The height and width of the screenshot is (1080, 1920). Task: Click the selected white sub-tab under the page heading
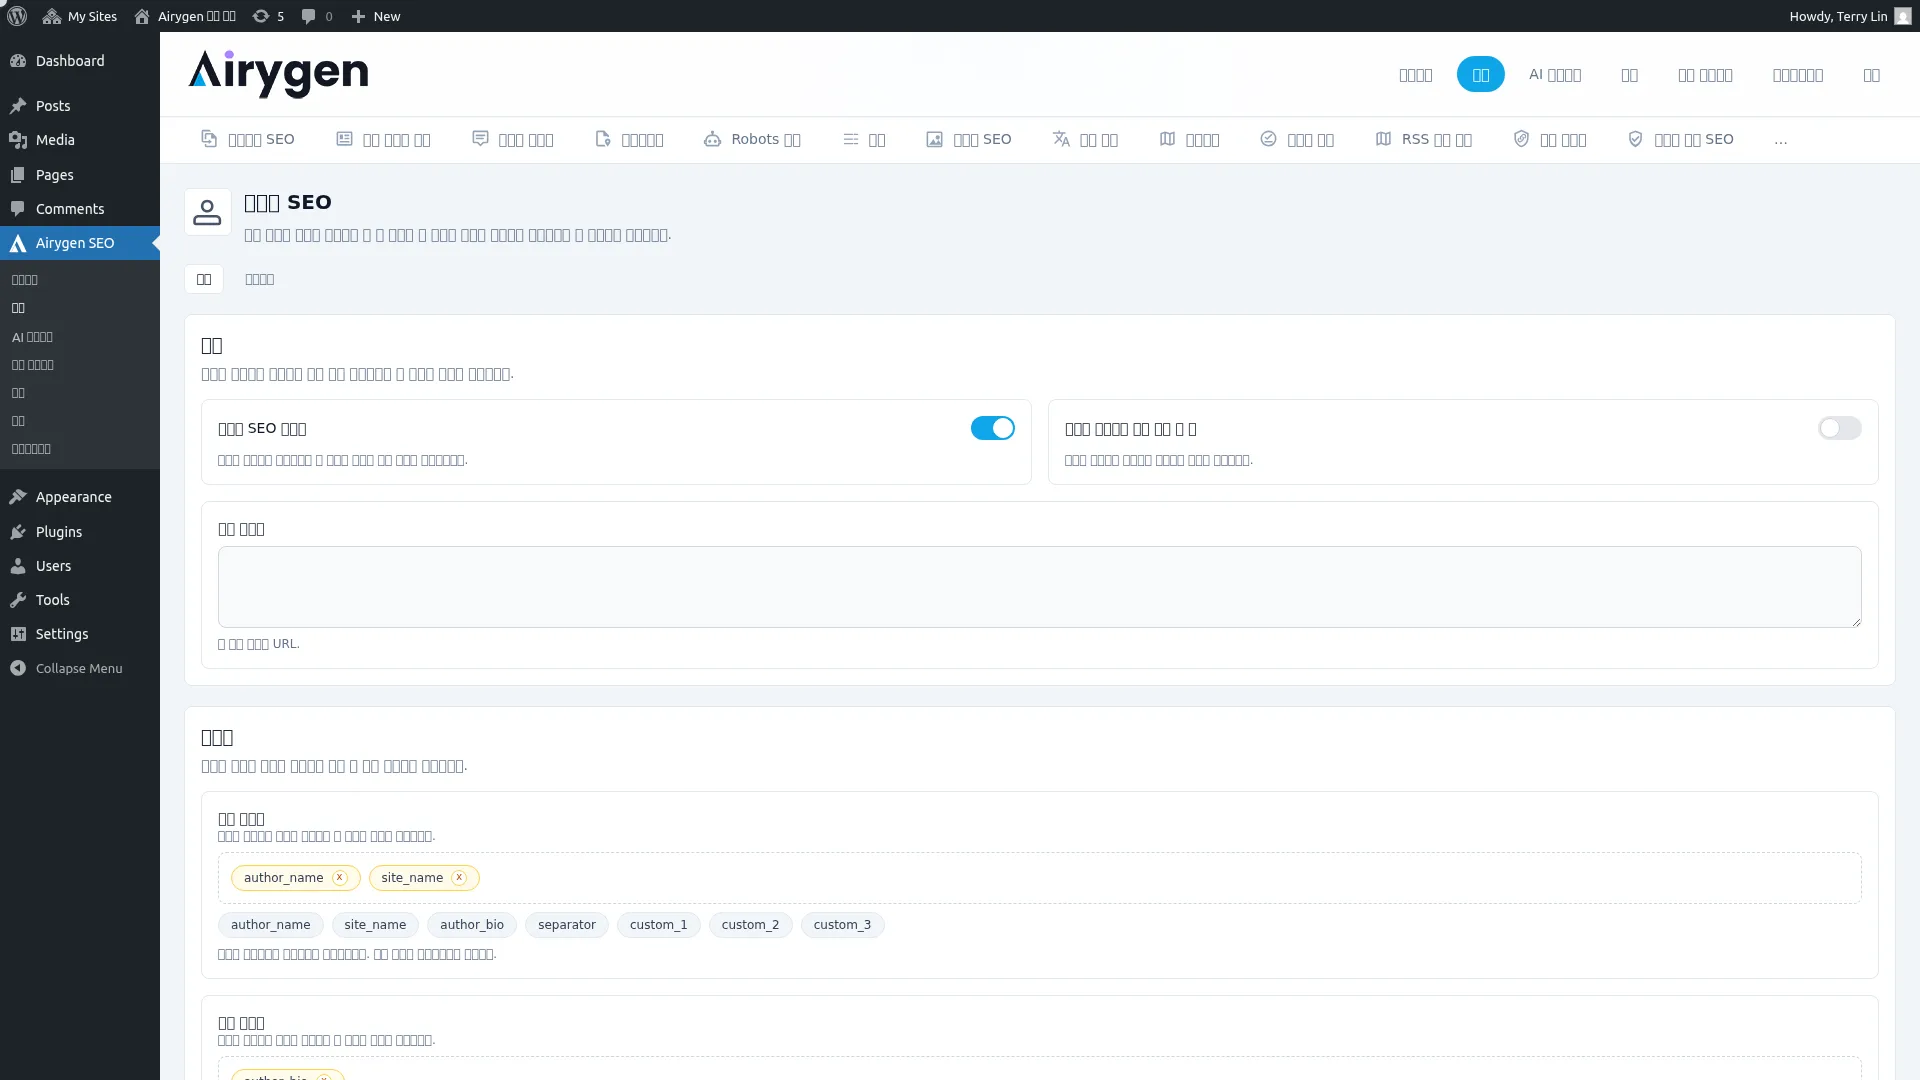click(204, 279)
